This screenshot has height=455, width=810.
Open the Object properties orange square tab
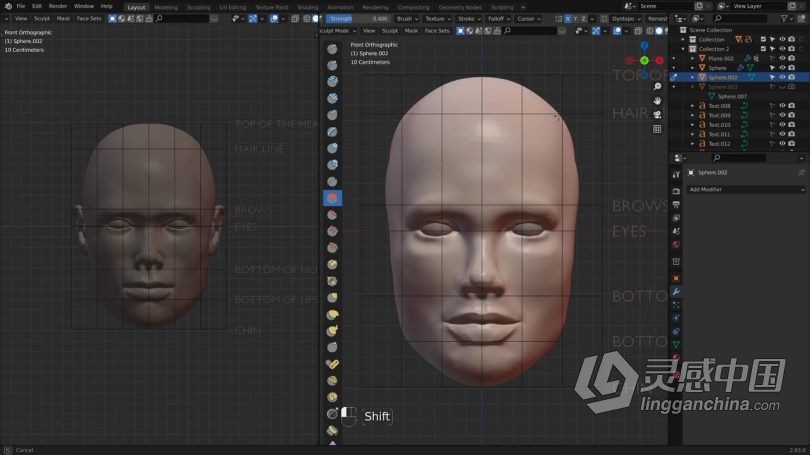(676, 278)
